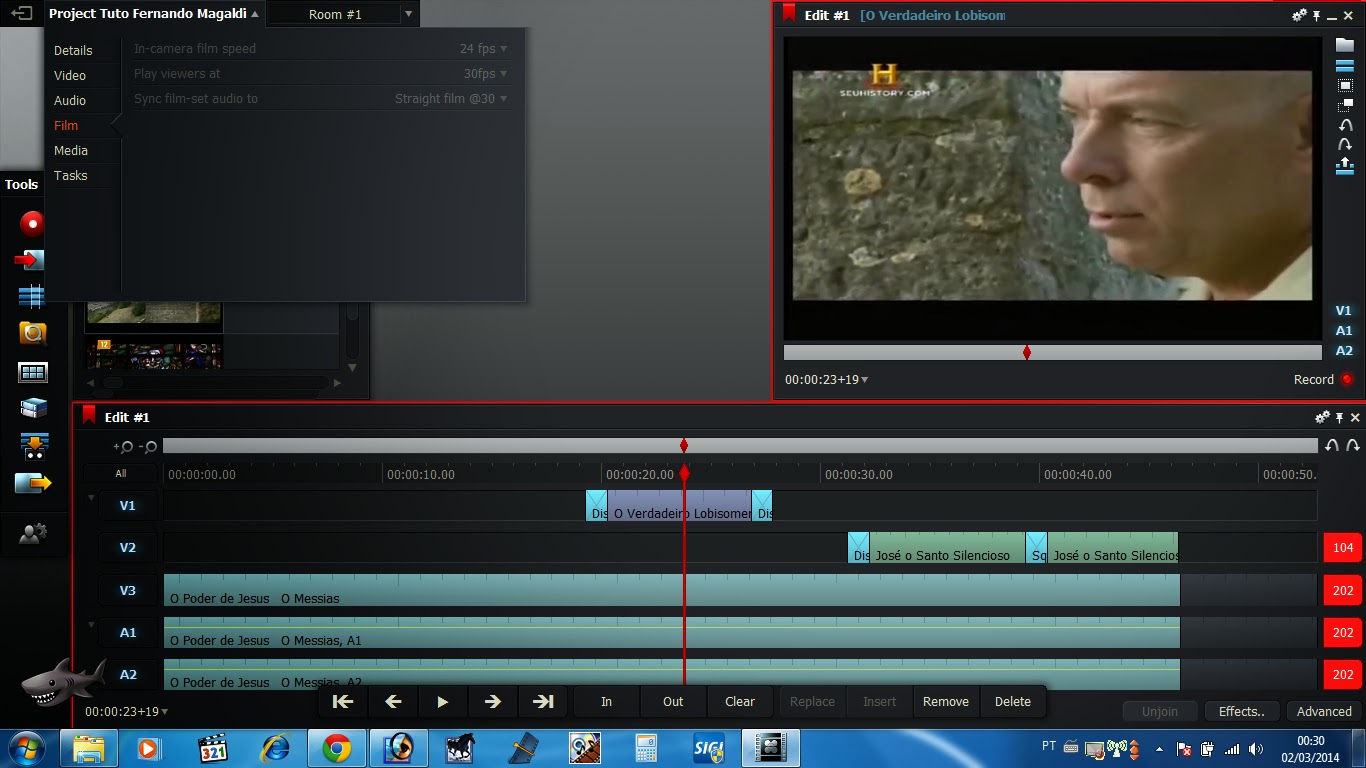Open viewer settings gears icon

[1299, 15]
